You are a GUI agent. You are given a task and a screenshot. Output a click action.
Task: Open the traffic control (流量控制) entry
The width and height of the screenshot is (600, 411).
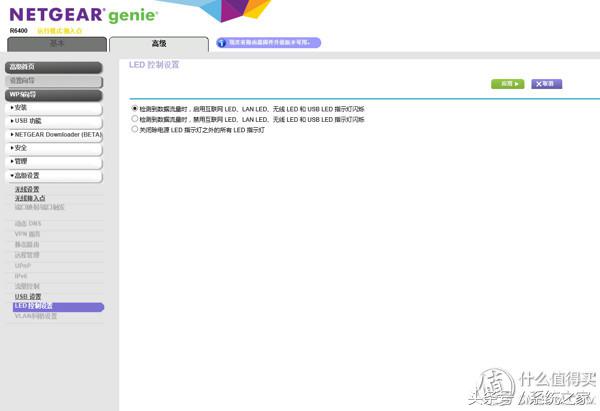(x=27, y=286)
